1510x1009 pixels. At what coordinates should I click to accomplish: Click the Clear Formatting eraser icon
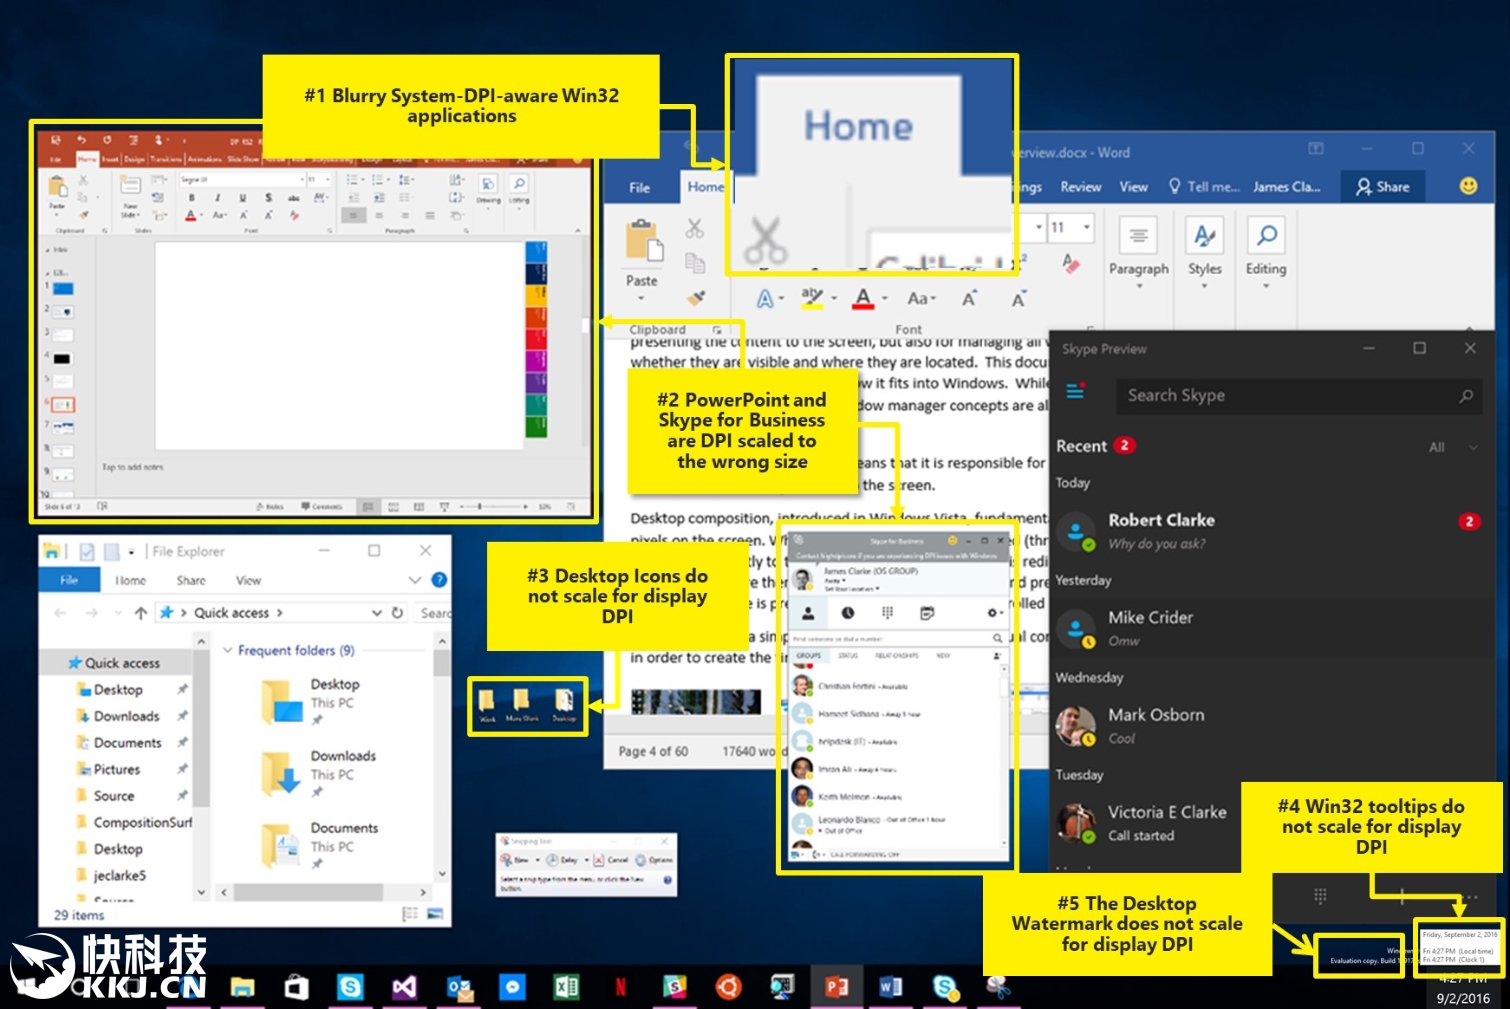1070,263
